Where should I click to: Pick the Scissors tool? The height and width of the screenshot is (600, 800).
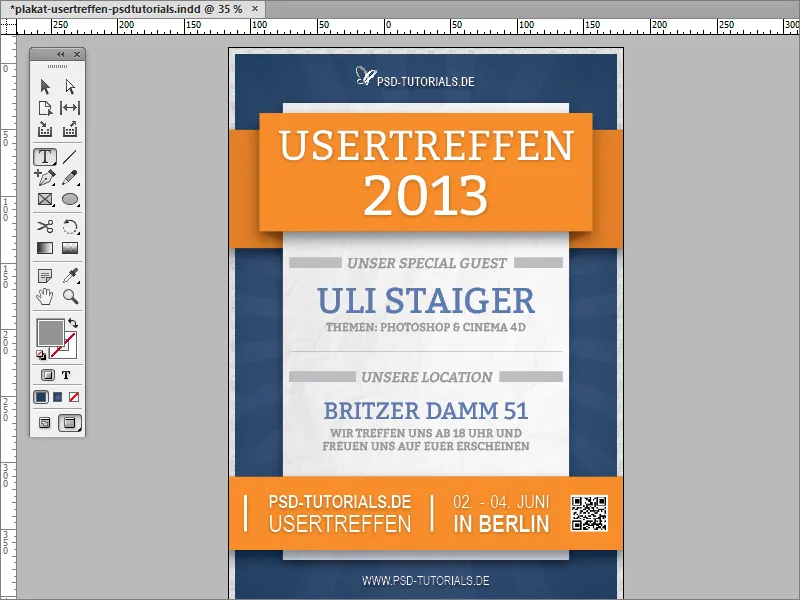[x=45, y=226]
